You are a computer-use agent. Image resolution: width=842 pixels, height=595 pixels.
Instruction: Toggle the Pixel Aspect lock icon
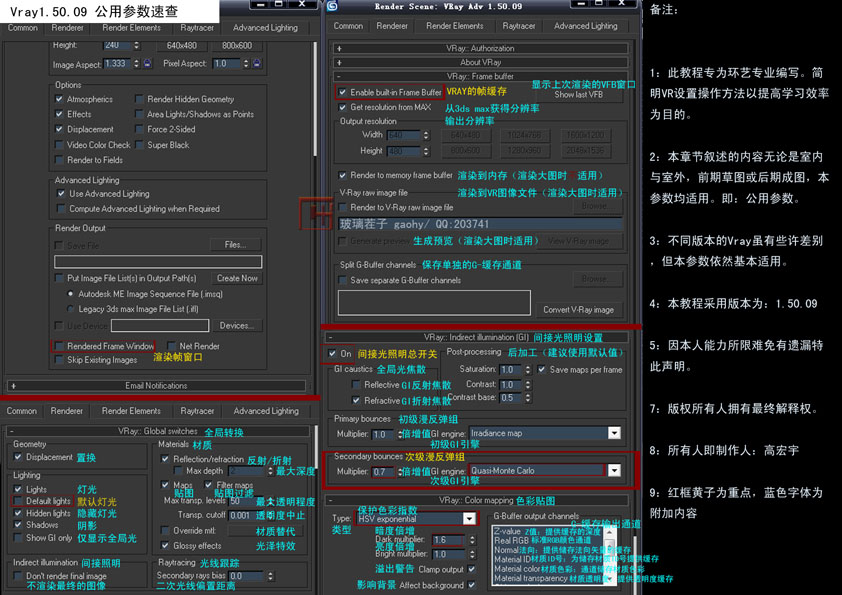pyautogui.click(x=257, y=63)
